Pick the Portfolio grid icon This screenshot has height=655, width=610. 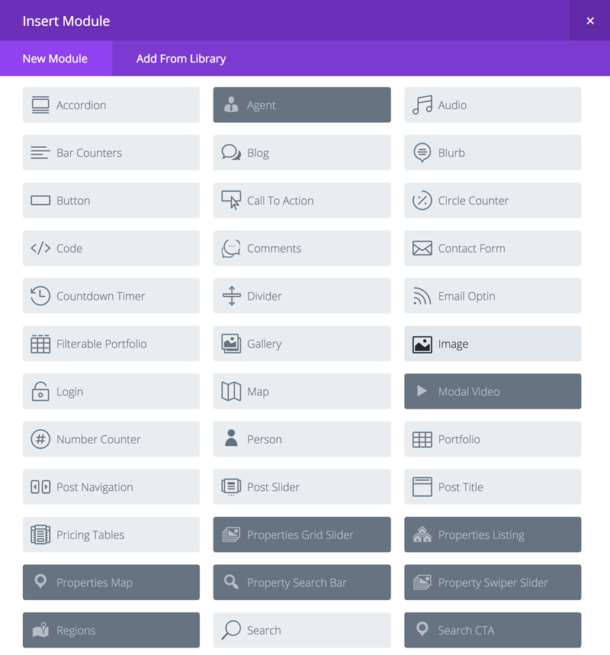click(422, 439)
